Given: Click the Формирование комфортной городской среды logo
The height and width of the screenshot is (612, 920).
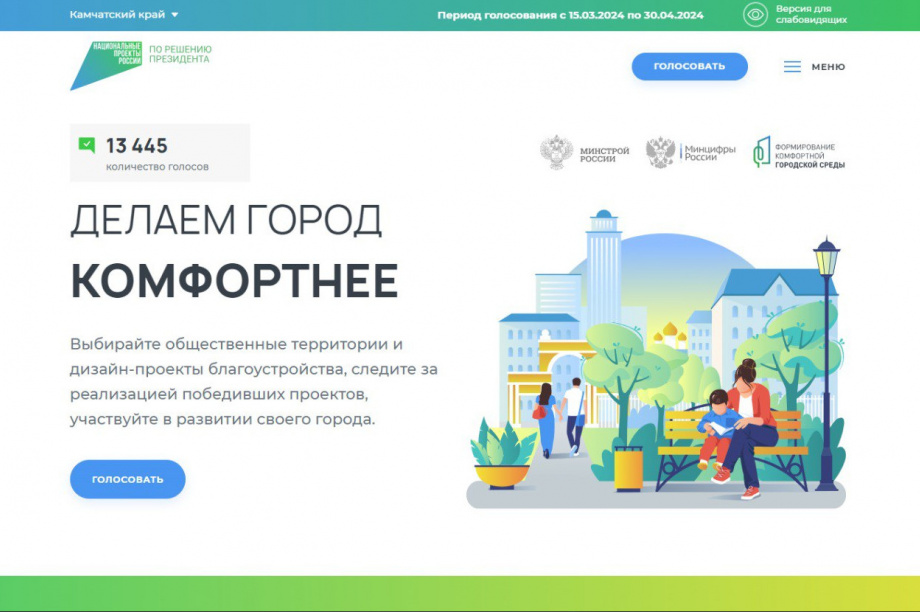Looking at the screenshot, I should coord(799,154).
